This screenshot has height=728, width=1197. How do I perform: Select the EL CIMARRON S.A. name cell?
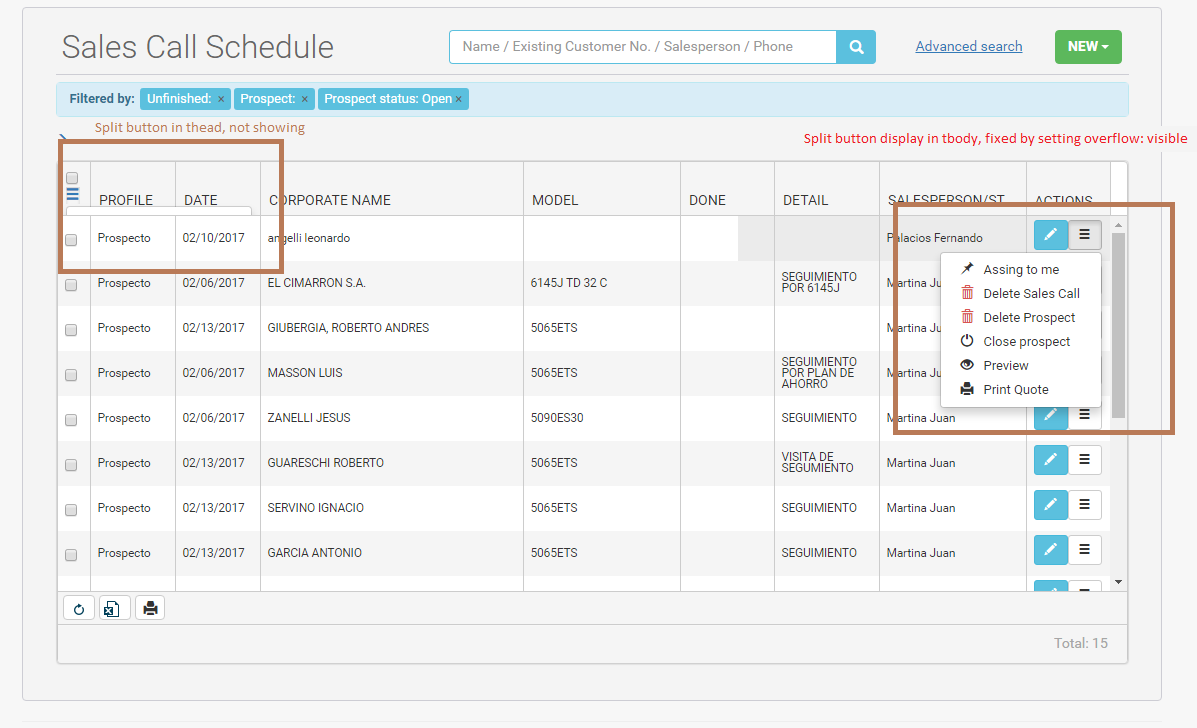tap(392, 283)
